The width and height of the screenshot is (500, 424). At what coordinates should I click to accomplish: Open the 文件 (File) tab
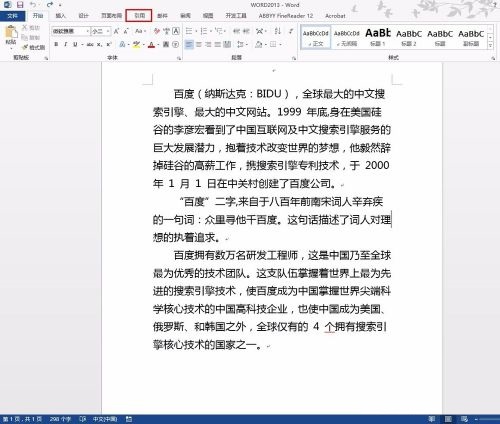click(x=12, y=16)
